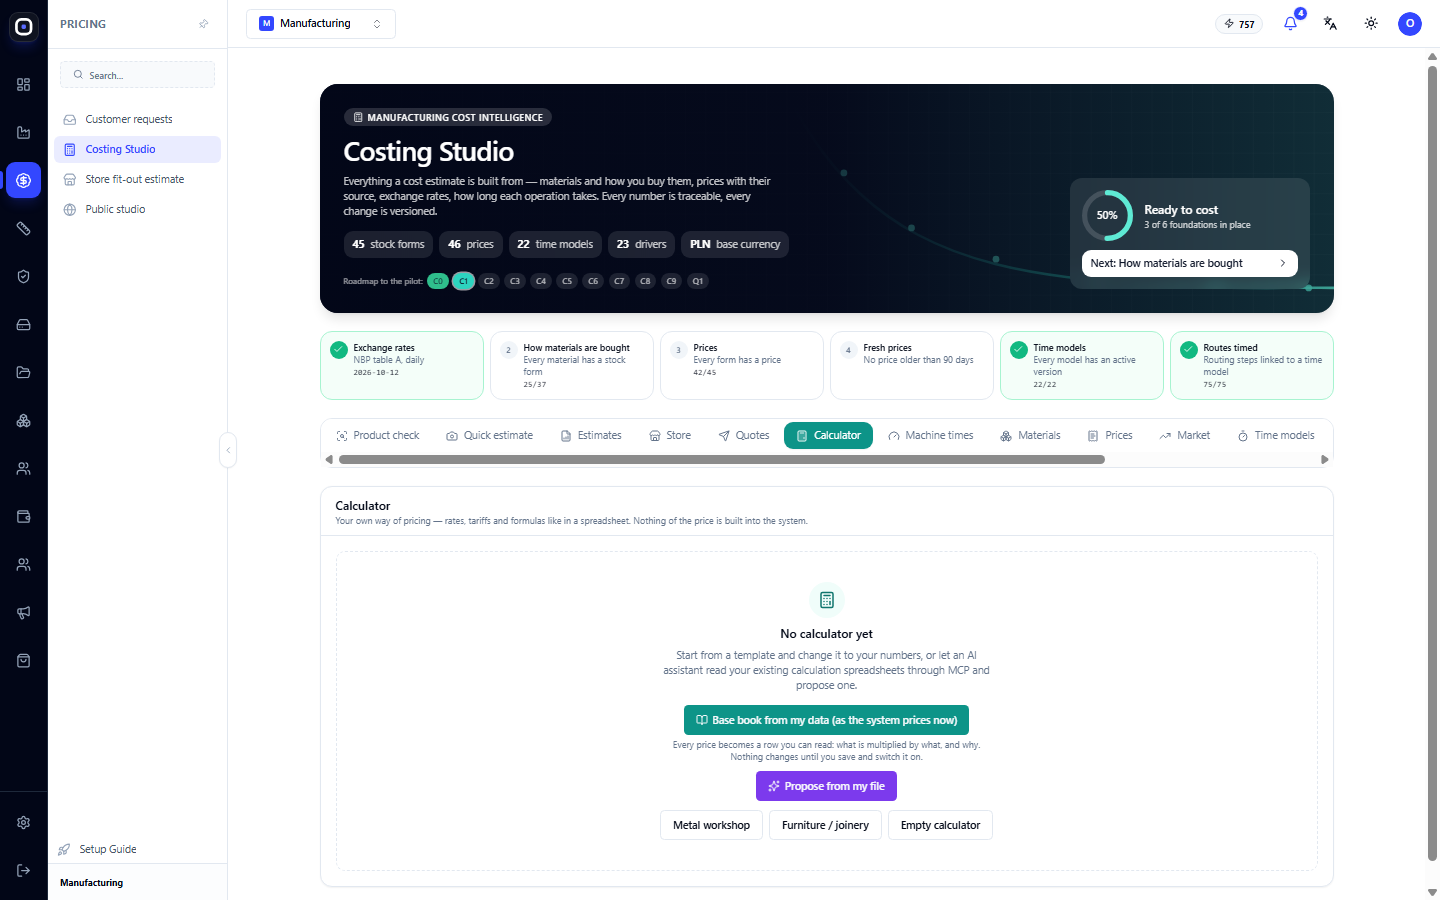Switch to the Quick estimate tab
This screenshot has width=1440, height=900.
tap(489, 435)
